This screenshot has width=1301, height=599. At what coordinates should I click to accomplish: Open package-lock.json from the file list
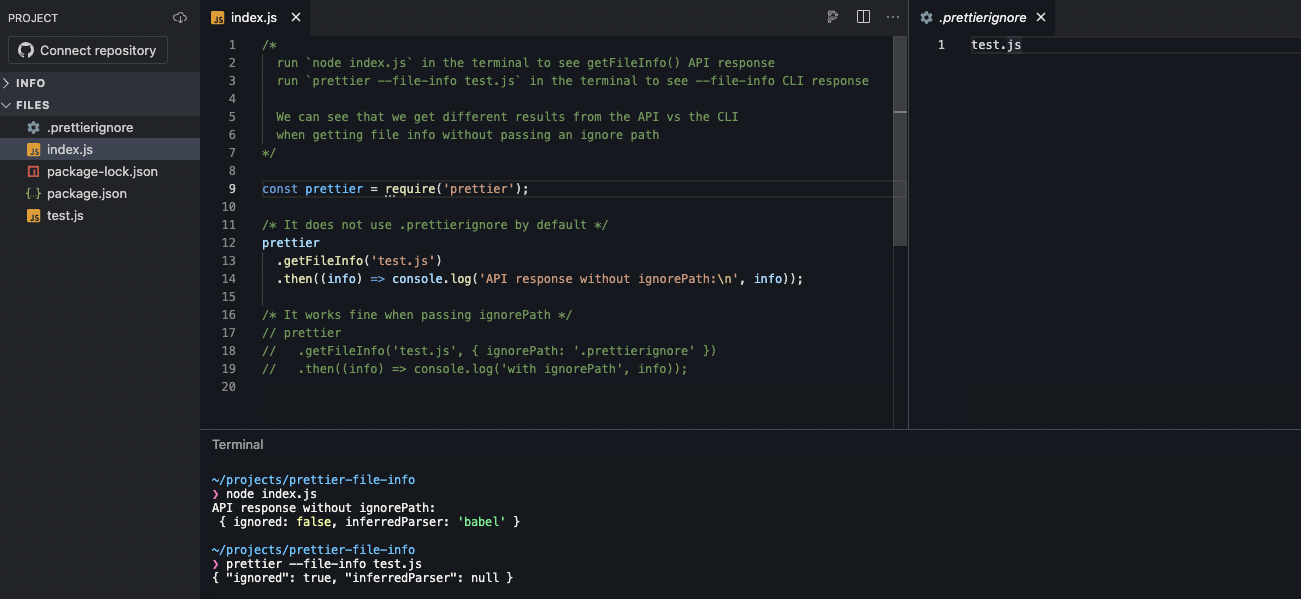(100, 171)
